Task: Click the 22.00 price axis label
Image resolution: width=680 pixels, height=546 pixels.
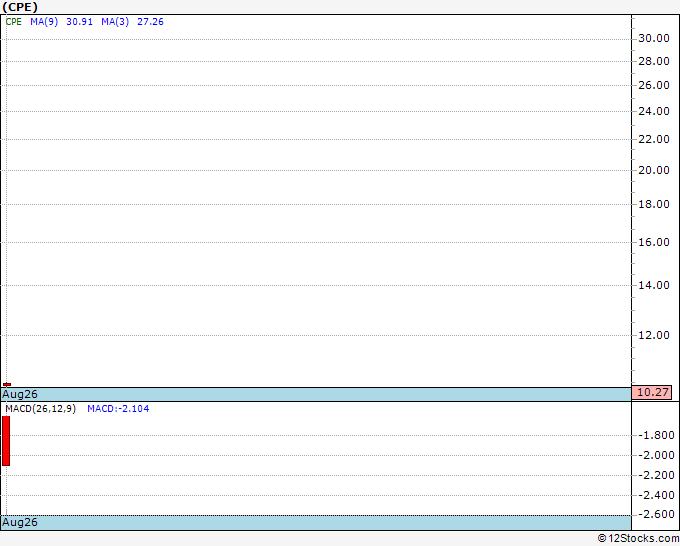Action: coord(654,139)
